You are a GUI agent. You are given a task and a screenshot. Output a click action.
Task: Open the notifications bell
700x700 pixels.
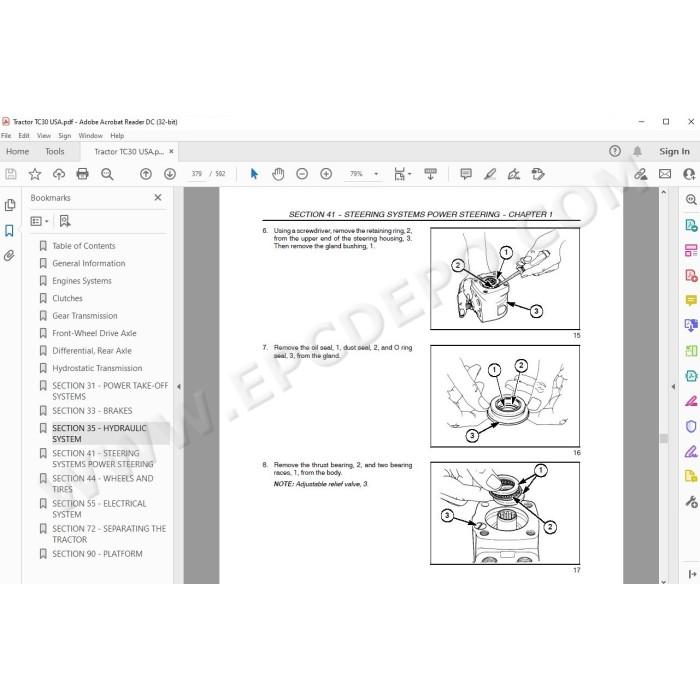click(x=638, y=151)
